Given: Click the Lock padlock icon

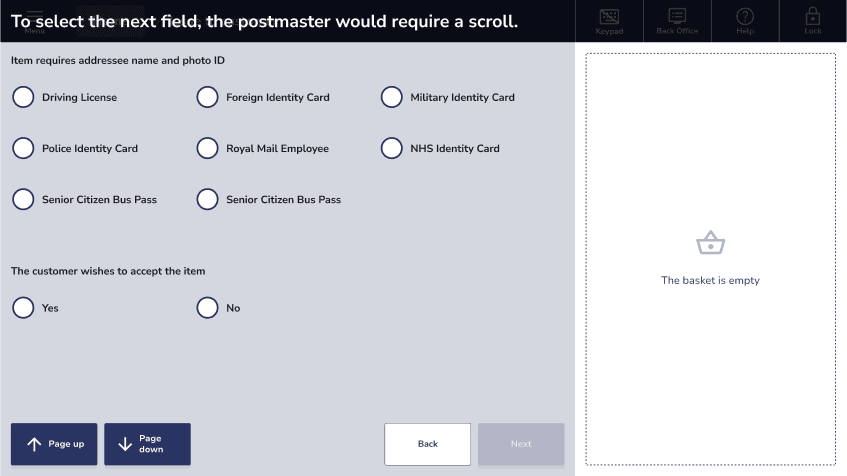Looking at the screenshot, I should tap(812, 16).
